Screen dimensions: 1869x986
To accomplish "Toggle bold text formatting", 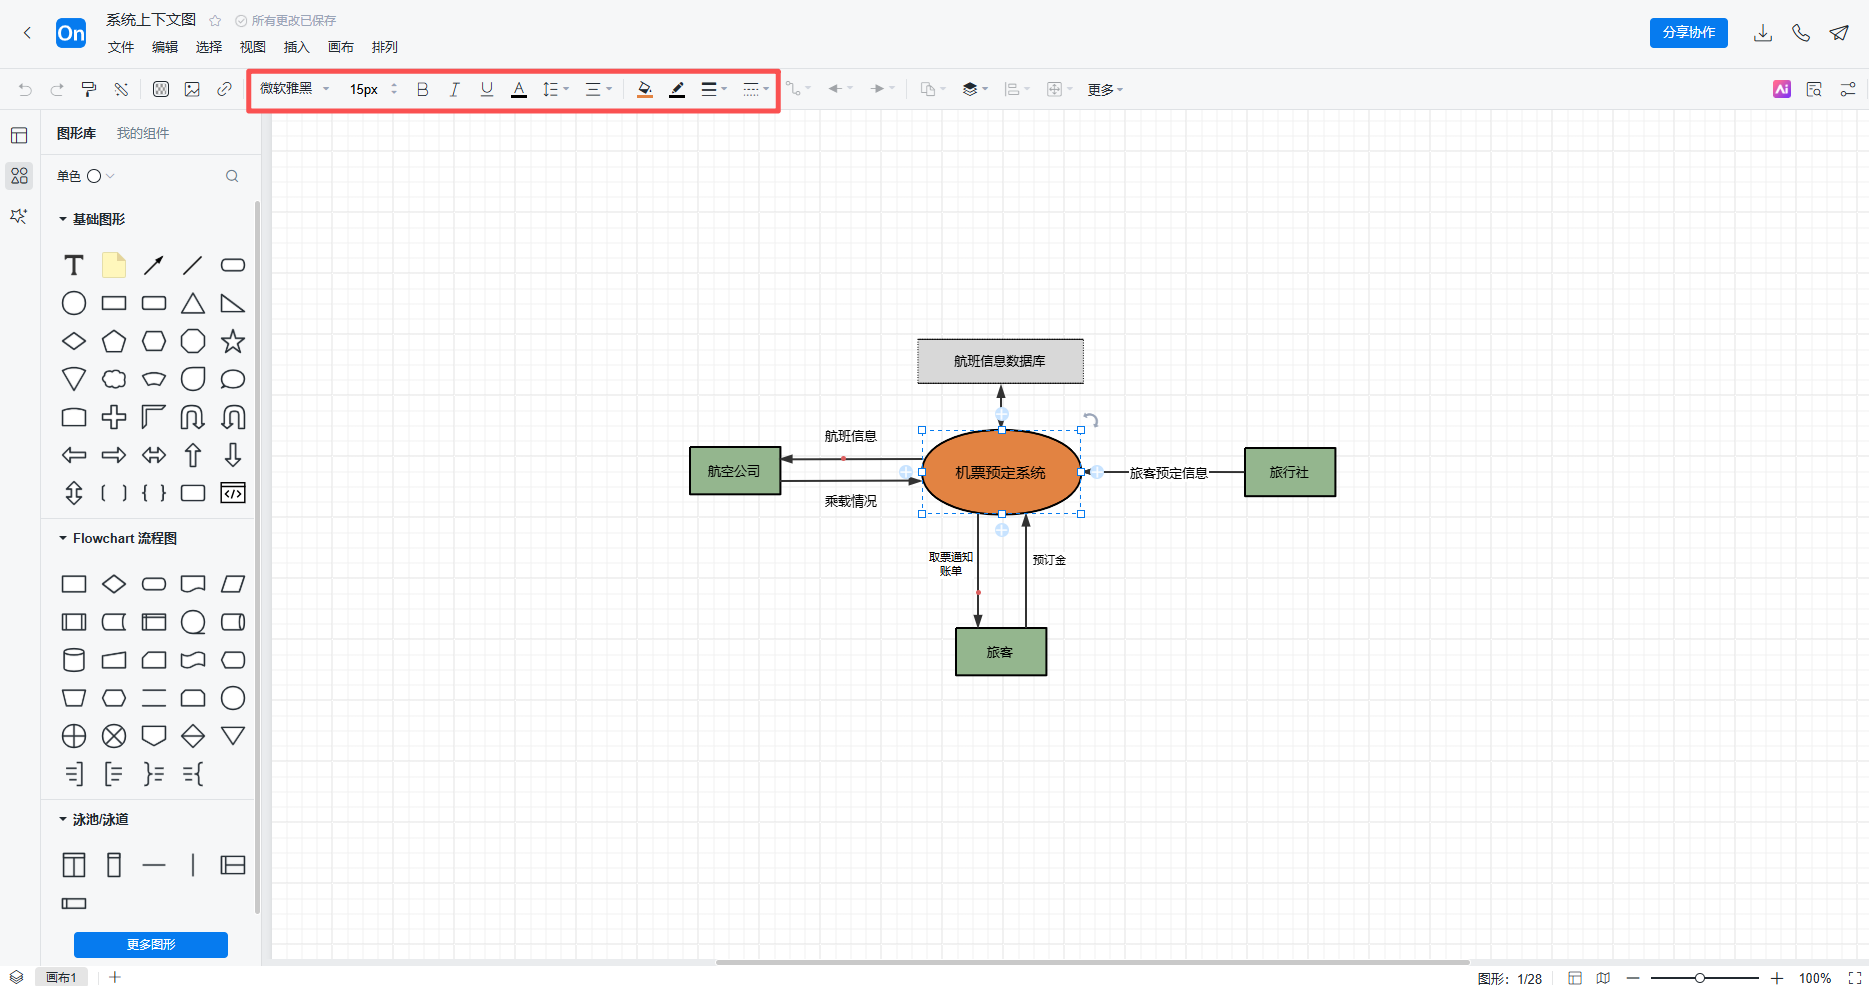I will pyautogui.click(x=422, y=89).
